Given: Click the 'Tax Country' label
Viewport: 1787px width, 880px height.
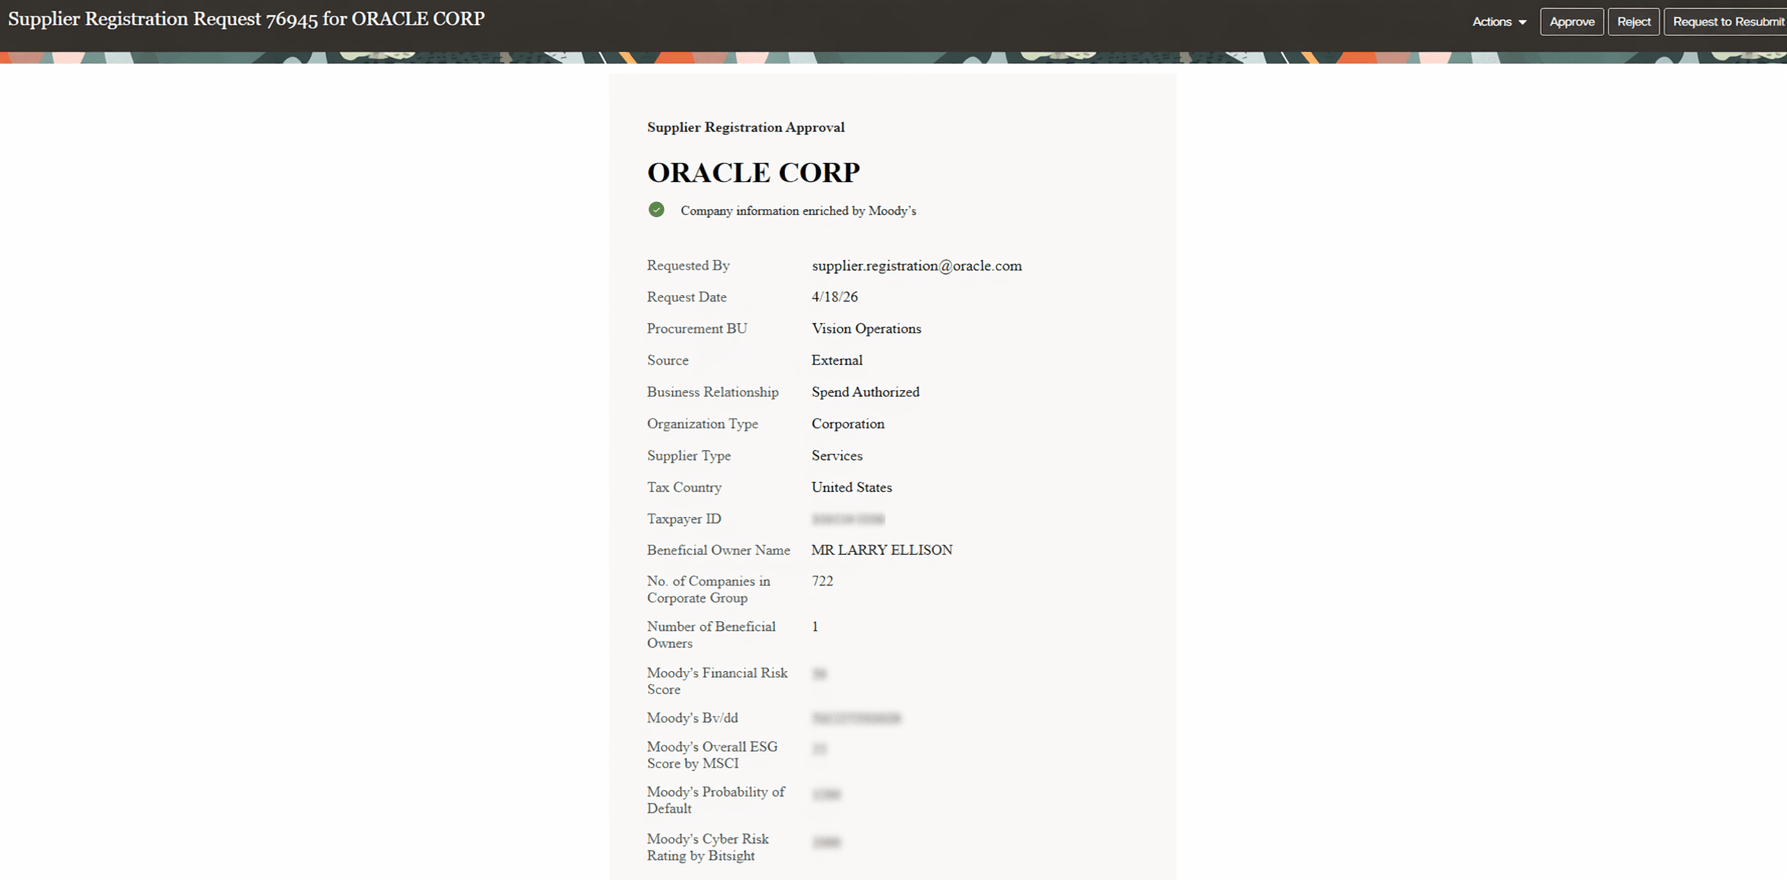Looking at the screenshot, I should coord(684,487).
